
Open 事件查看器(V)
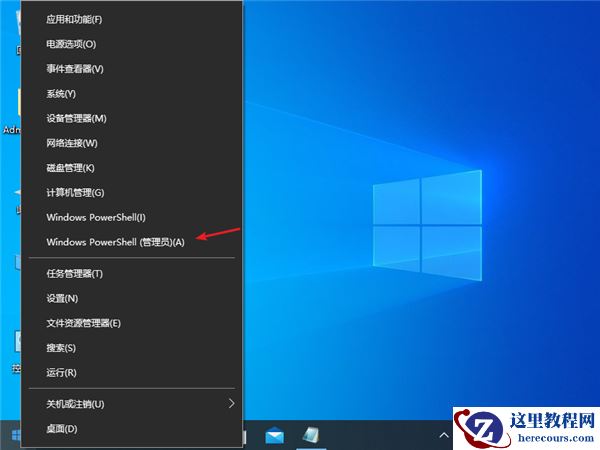[132, 69]
